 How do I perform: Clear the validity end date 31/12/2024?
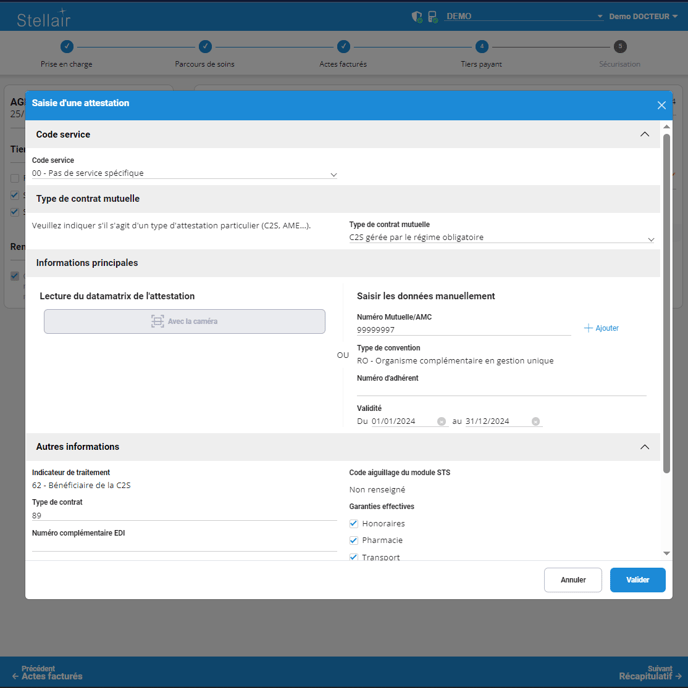coord(535,422)
